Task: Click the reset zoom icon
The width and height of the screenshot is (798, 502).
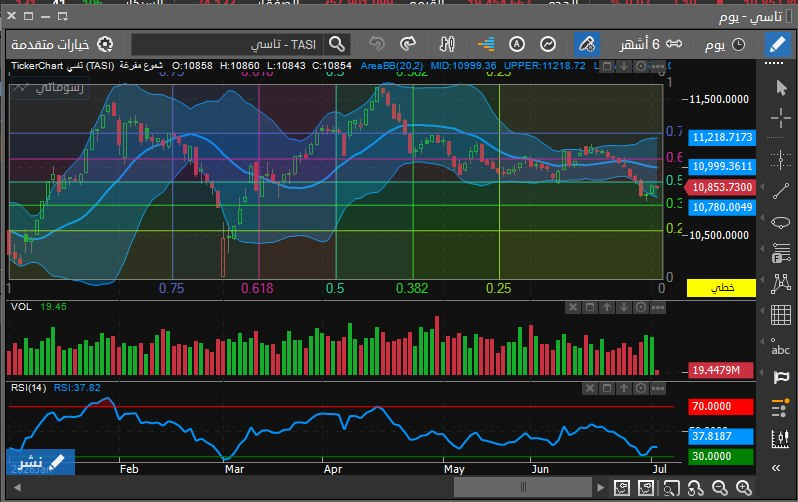Action: click(695, 488)
